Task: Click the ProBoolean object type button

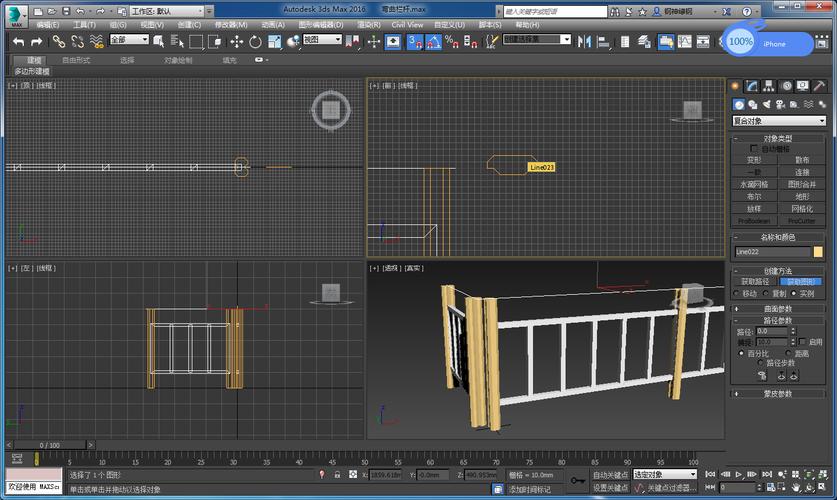Action: [755, 221]
